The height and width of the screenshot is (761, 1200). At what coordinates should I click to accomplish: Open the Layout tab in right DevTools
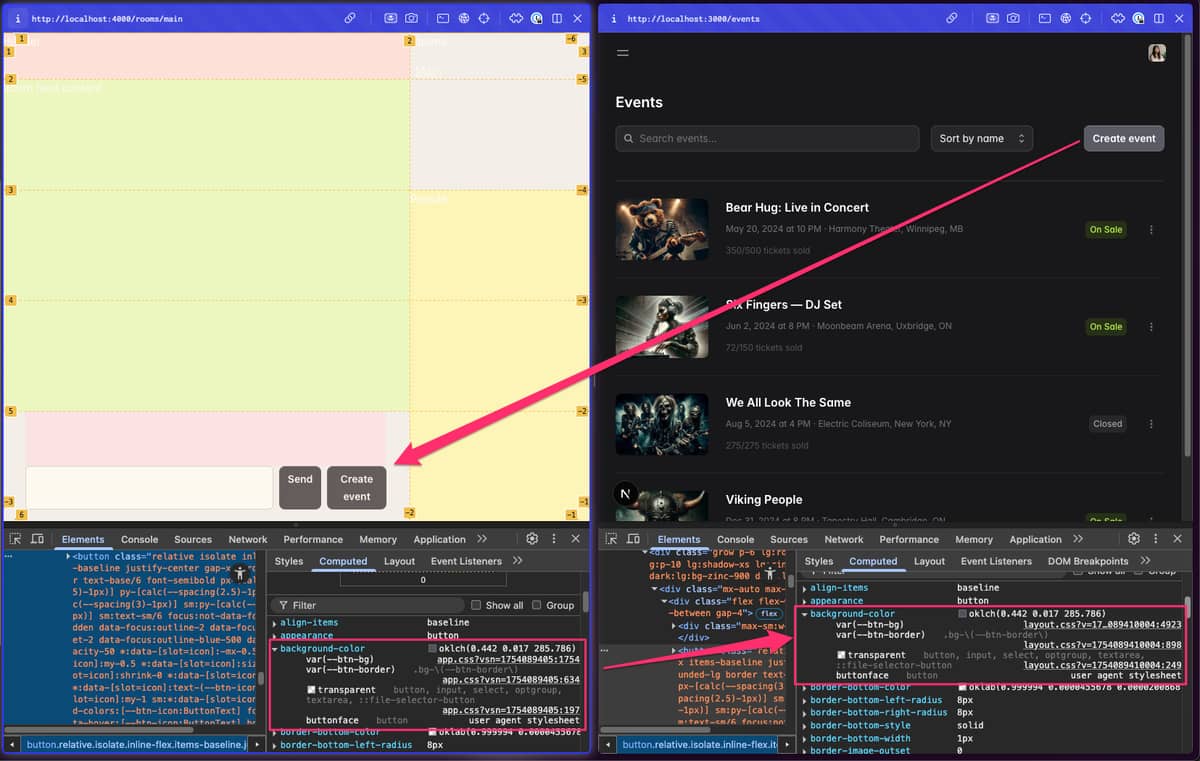[x=929, y=561]
